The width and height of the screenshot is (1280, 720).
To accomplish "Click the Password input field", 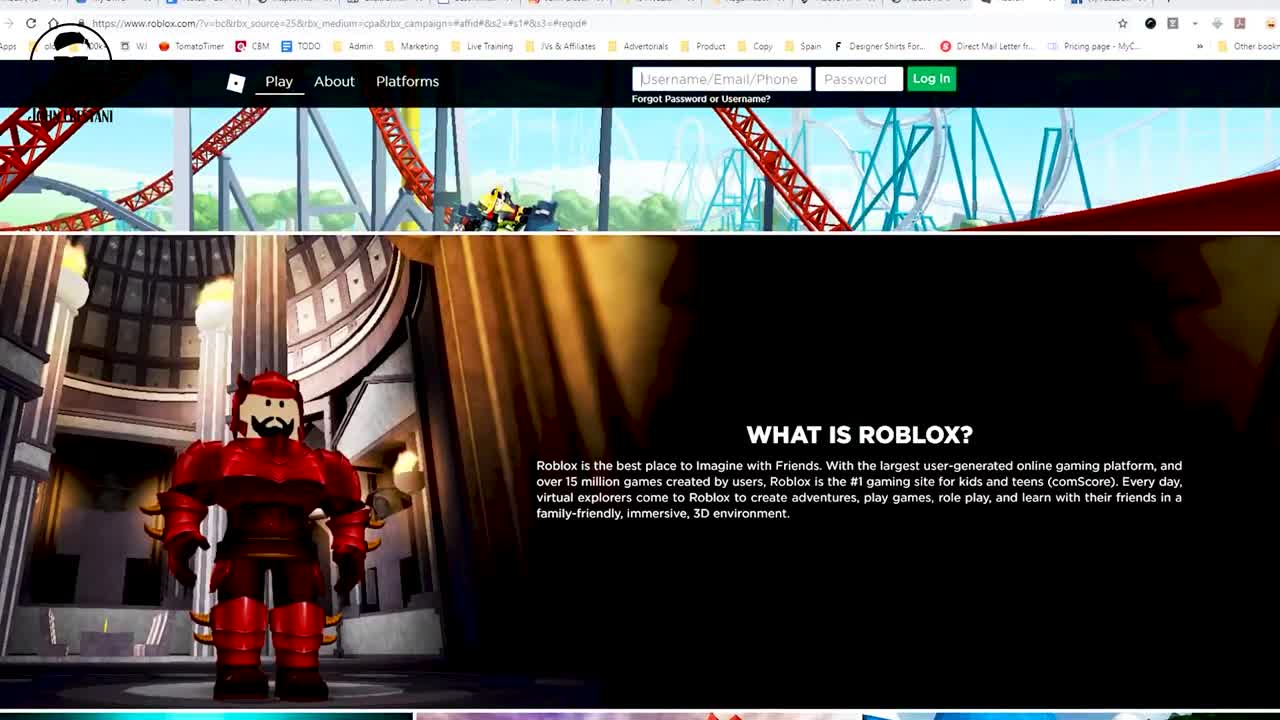I will coord(859,79).
